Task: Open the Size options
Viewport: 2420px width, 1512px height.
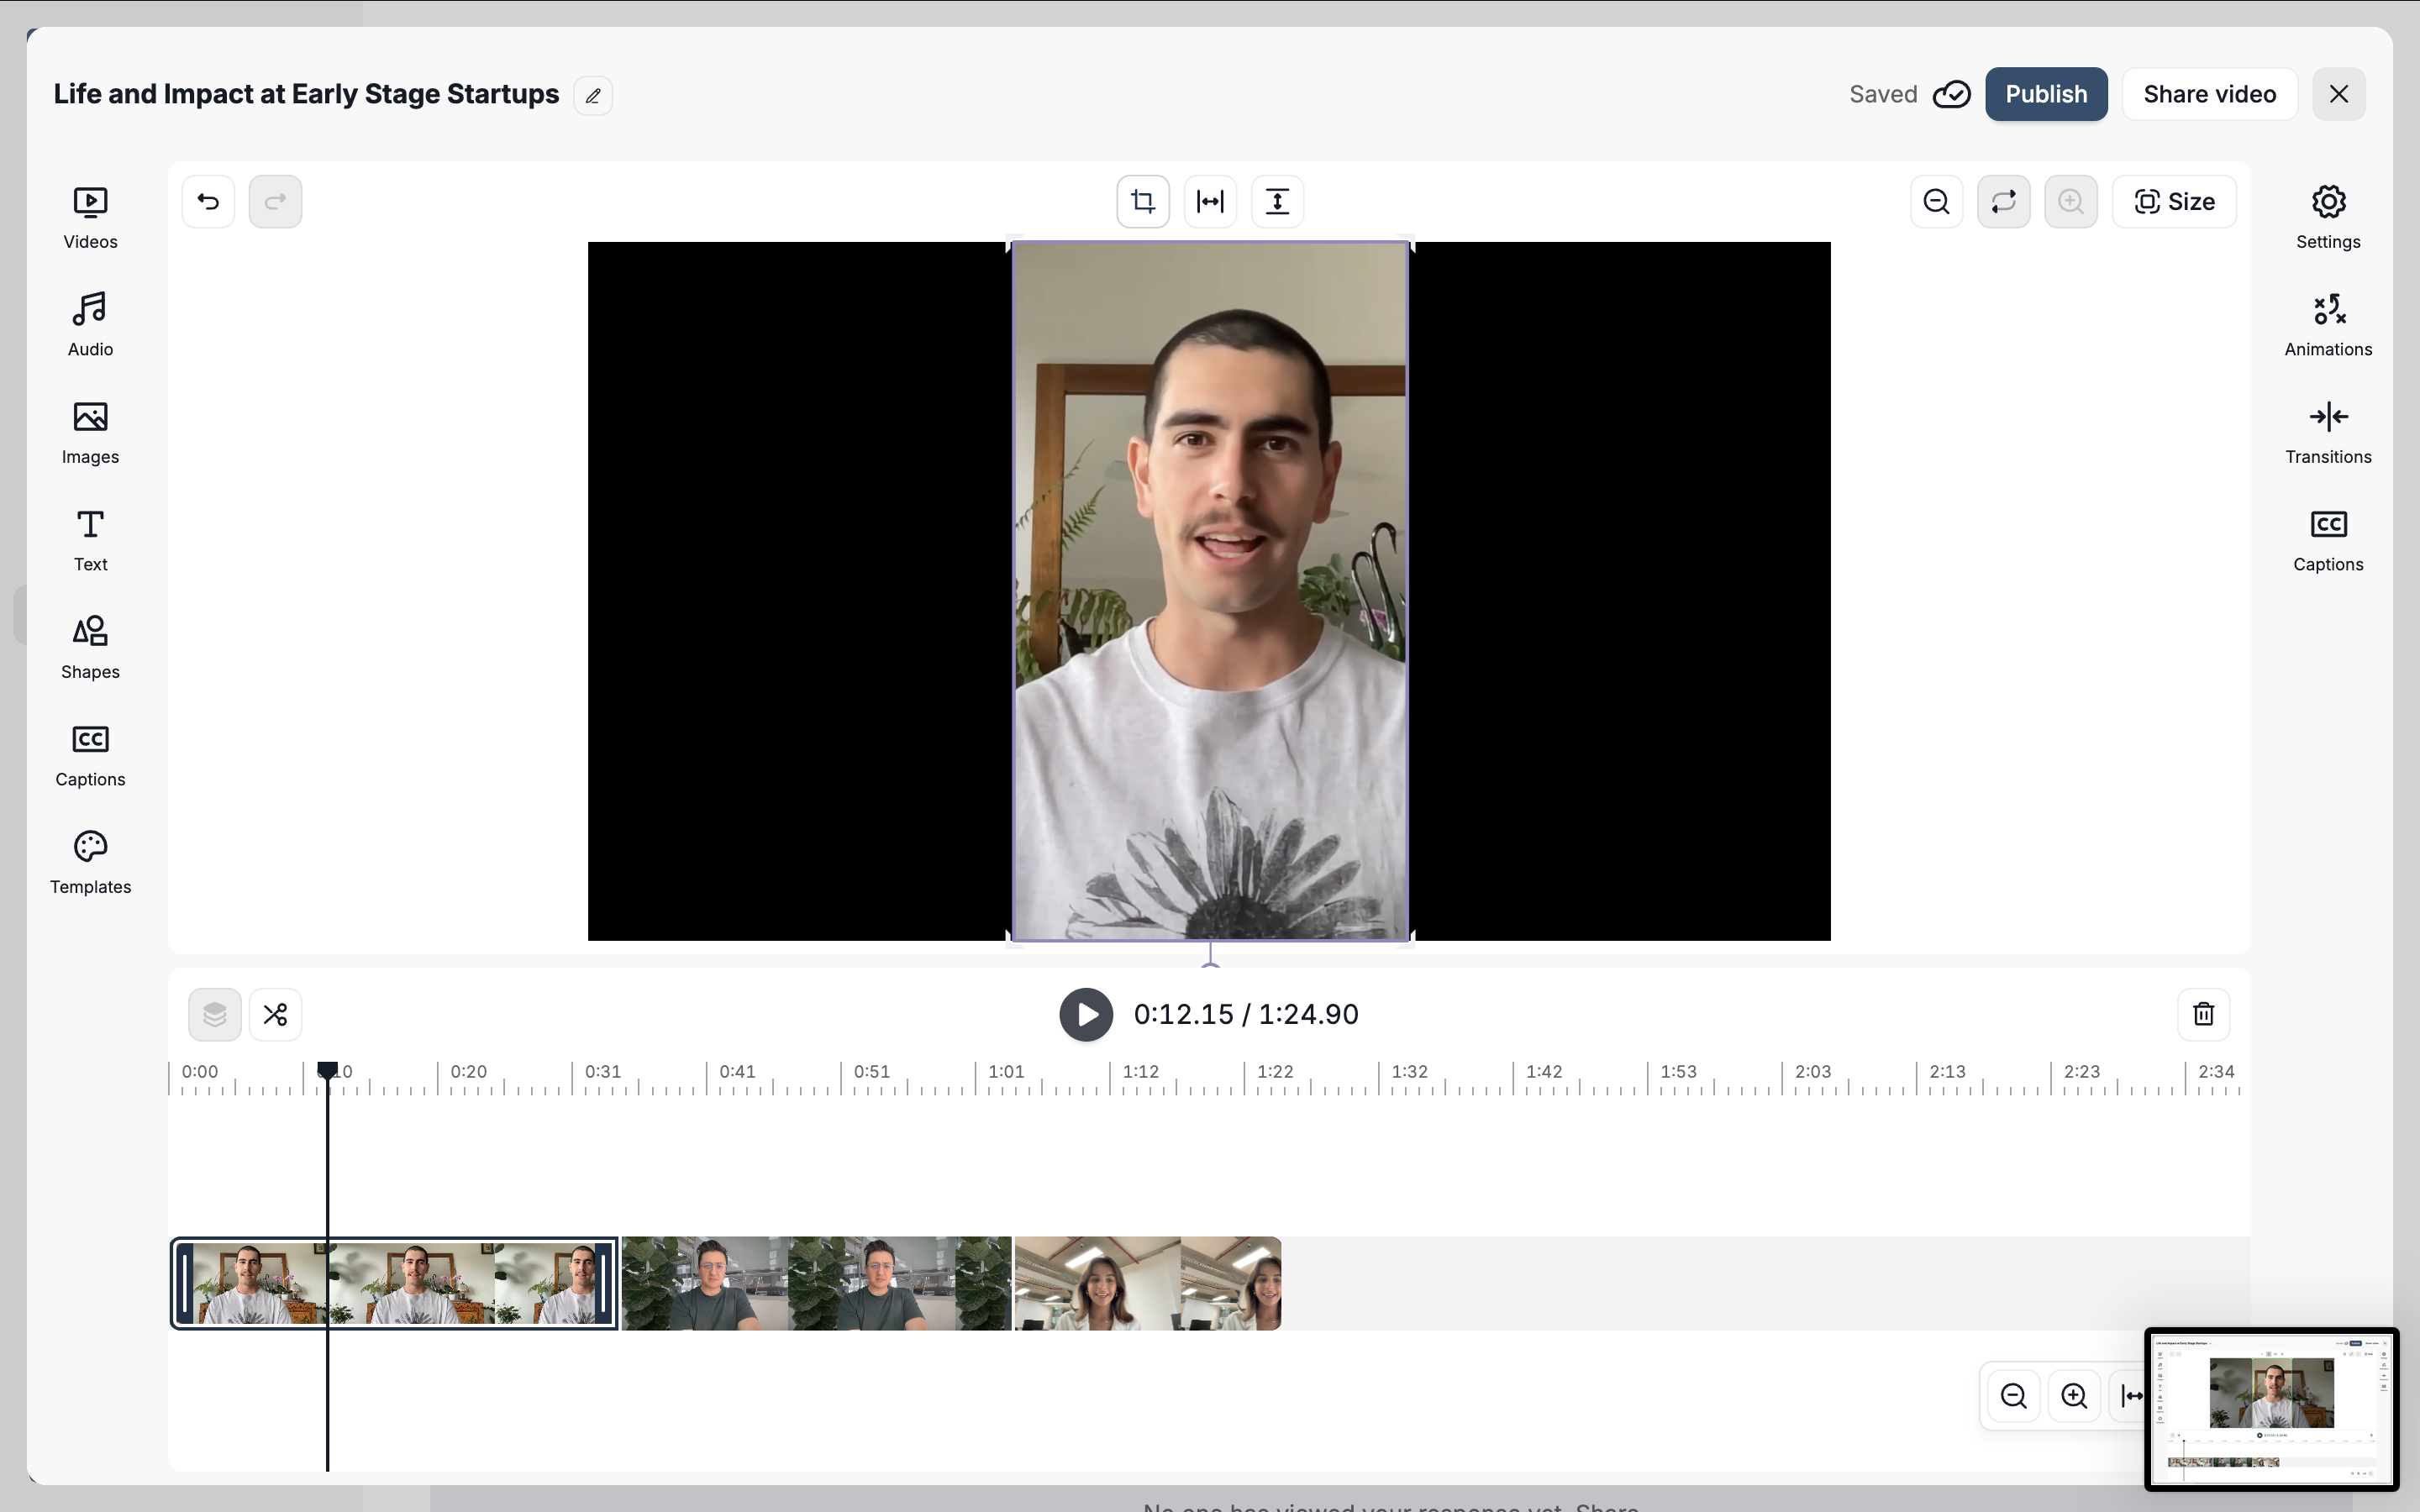Action: pyautogui.click(x=2174, y=202)
